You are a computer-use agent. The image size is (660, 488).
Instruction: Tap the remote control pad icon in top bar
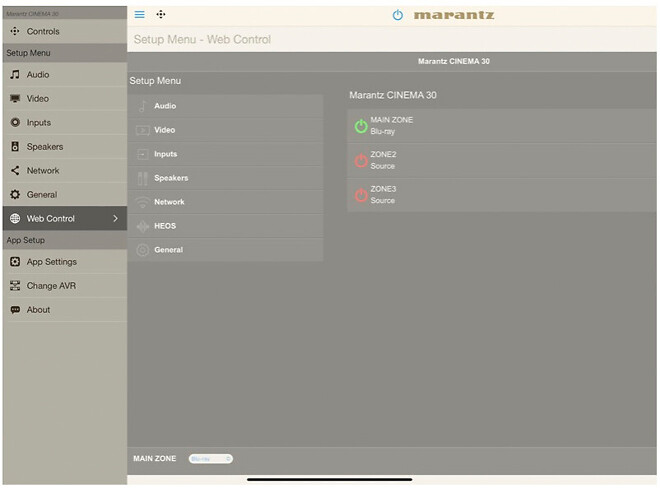pyautogui.click(x=161, y=15)
